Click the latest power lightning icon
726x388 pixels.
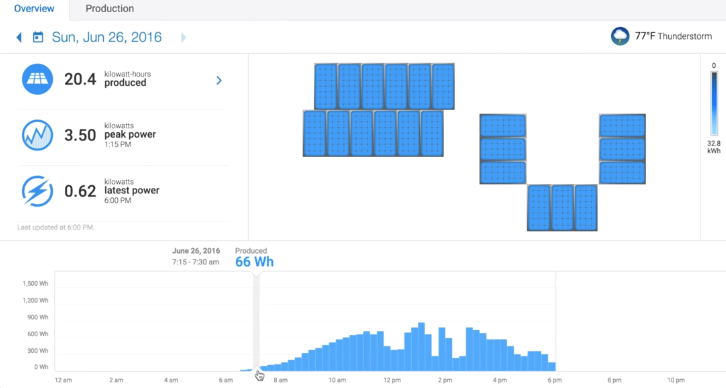(38, 191)
